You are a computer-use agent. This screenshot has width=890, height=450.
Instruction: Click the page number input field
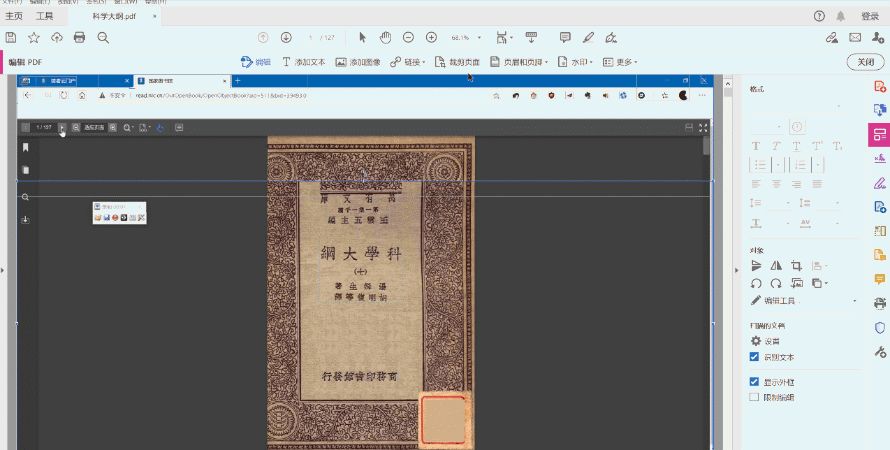(310, 37)
